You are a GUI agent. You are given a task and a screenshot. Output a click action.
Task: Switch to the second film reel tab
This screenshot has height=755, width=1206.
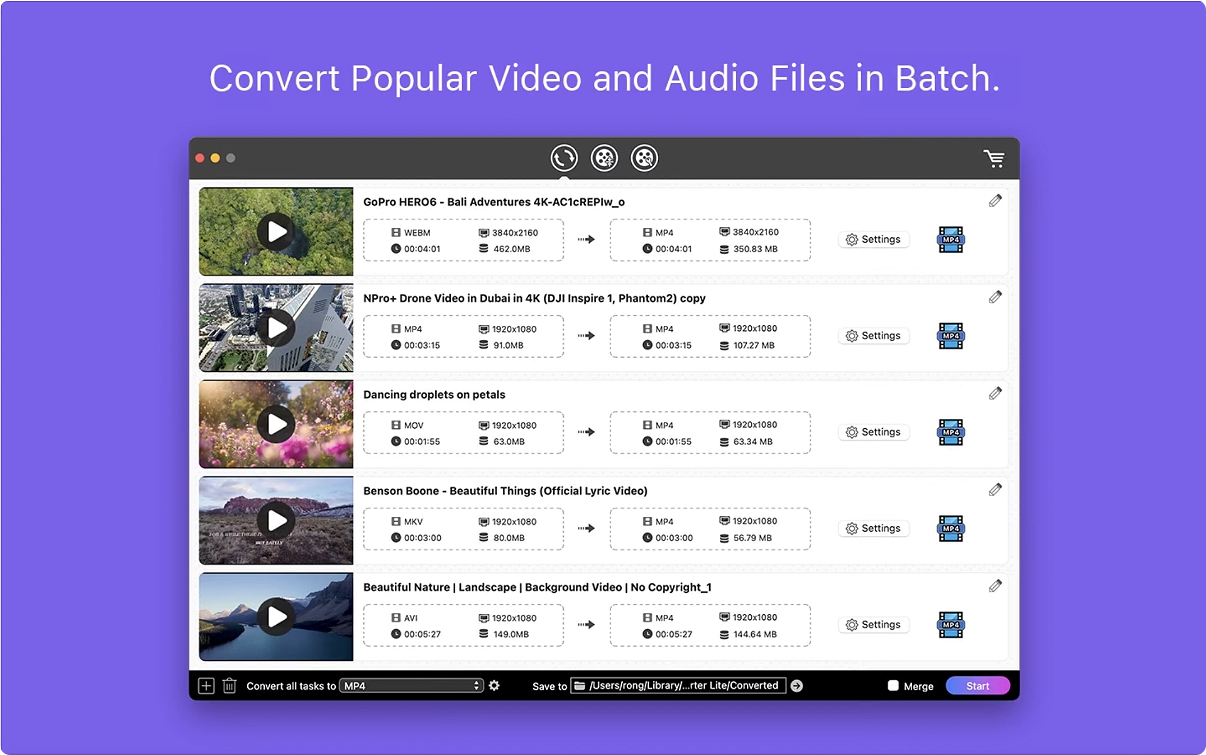point(604,158)
